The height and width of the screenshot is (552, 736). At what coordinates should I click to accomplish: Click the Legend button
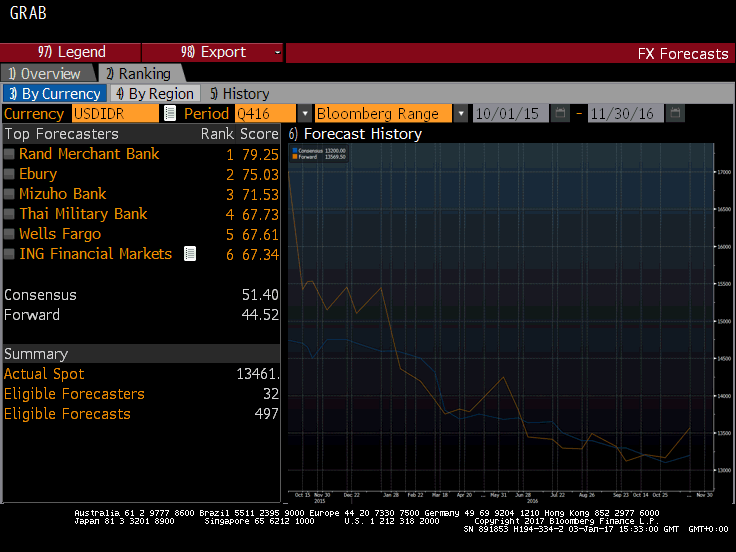coord(71,52)
